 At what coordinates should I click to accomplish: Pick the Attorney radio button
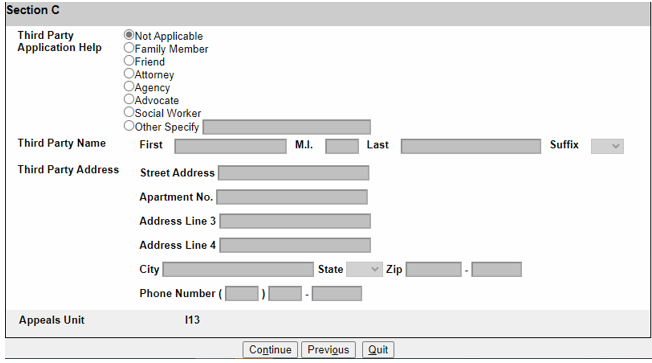(129, 74)
